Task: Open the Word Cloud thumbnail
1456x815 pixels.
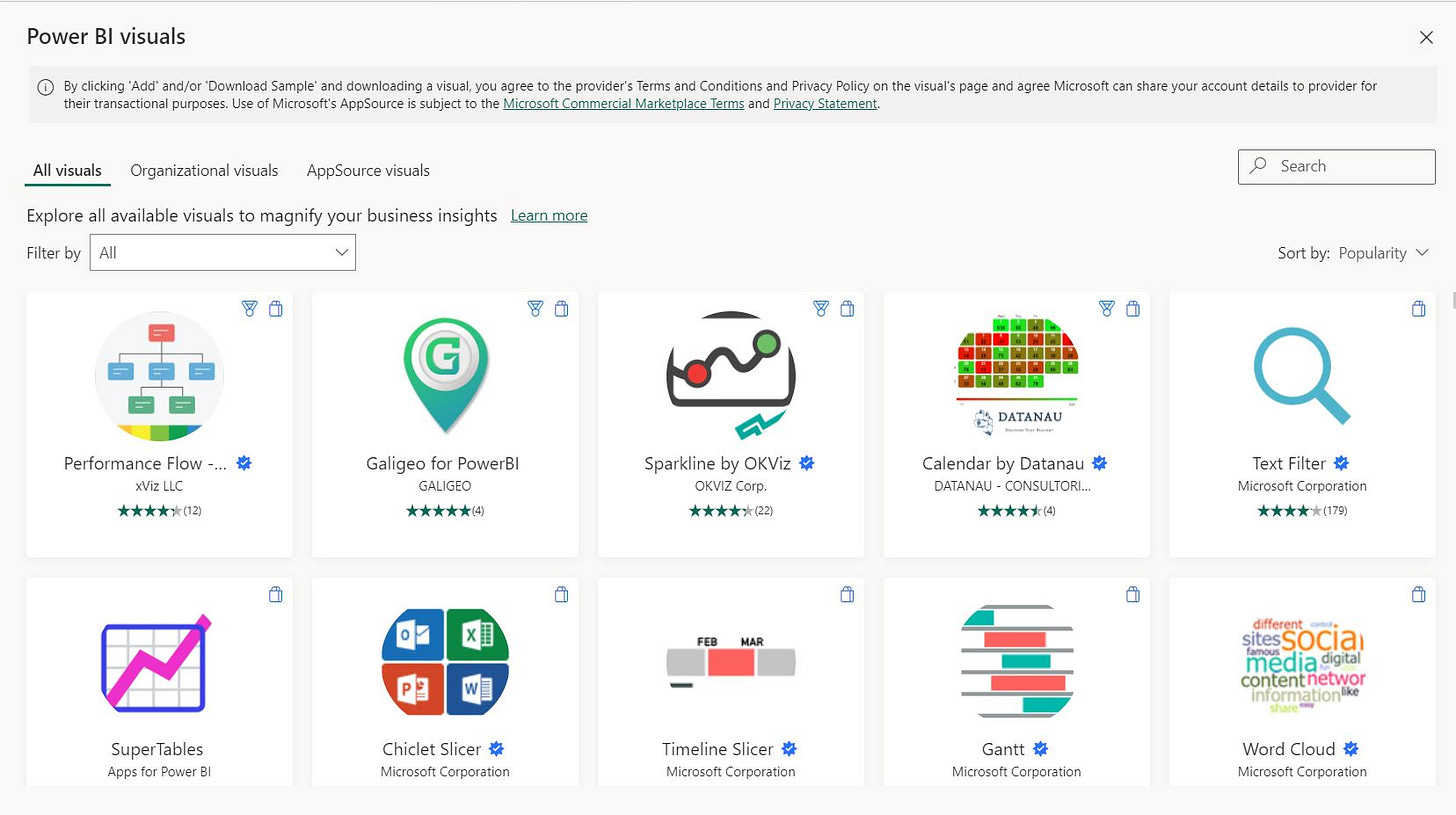Action: 1302,665
